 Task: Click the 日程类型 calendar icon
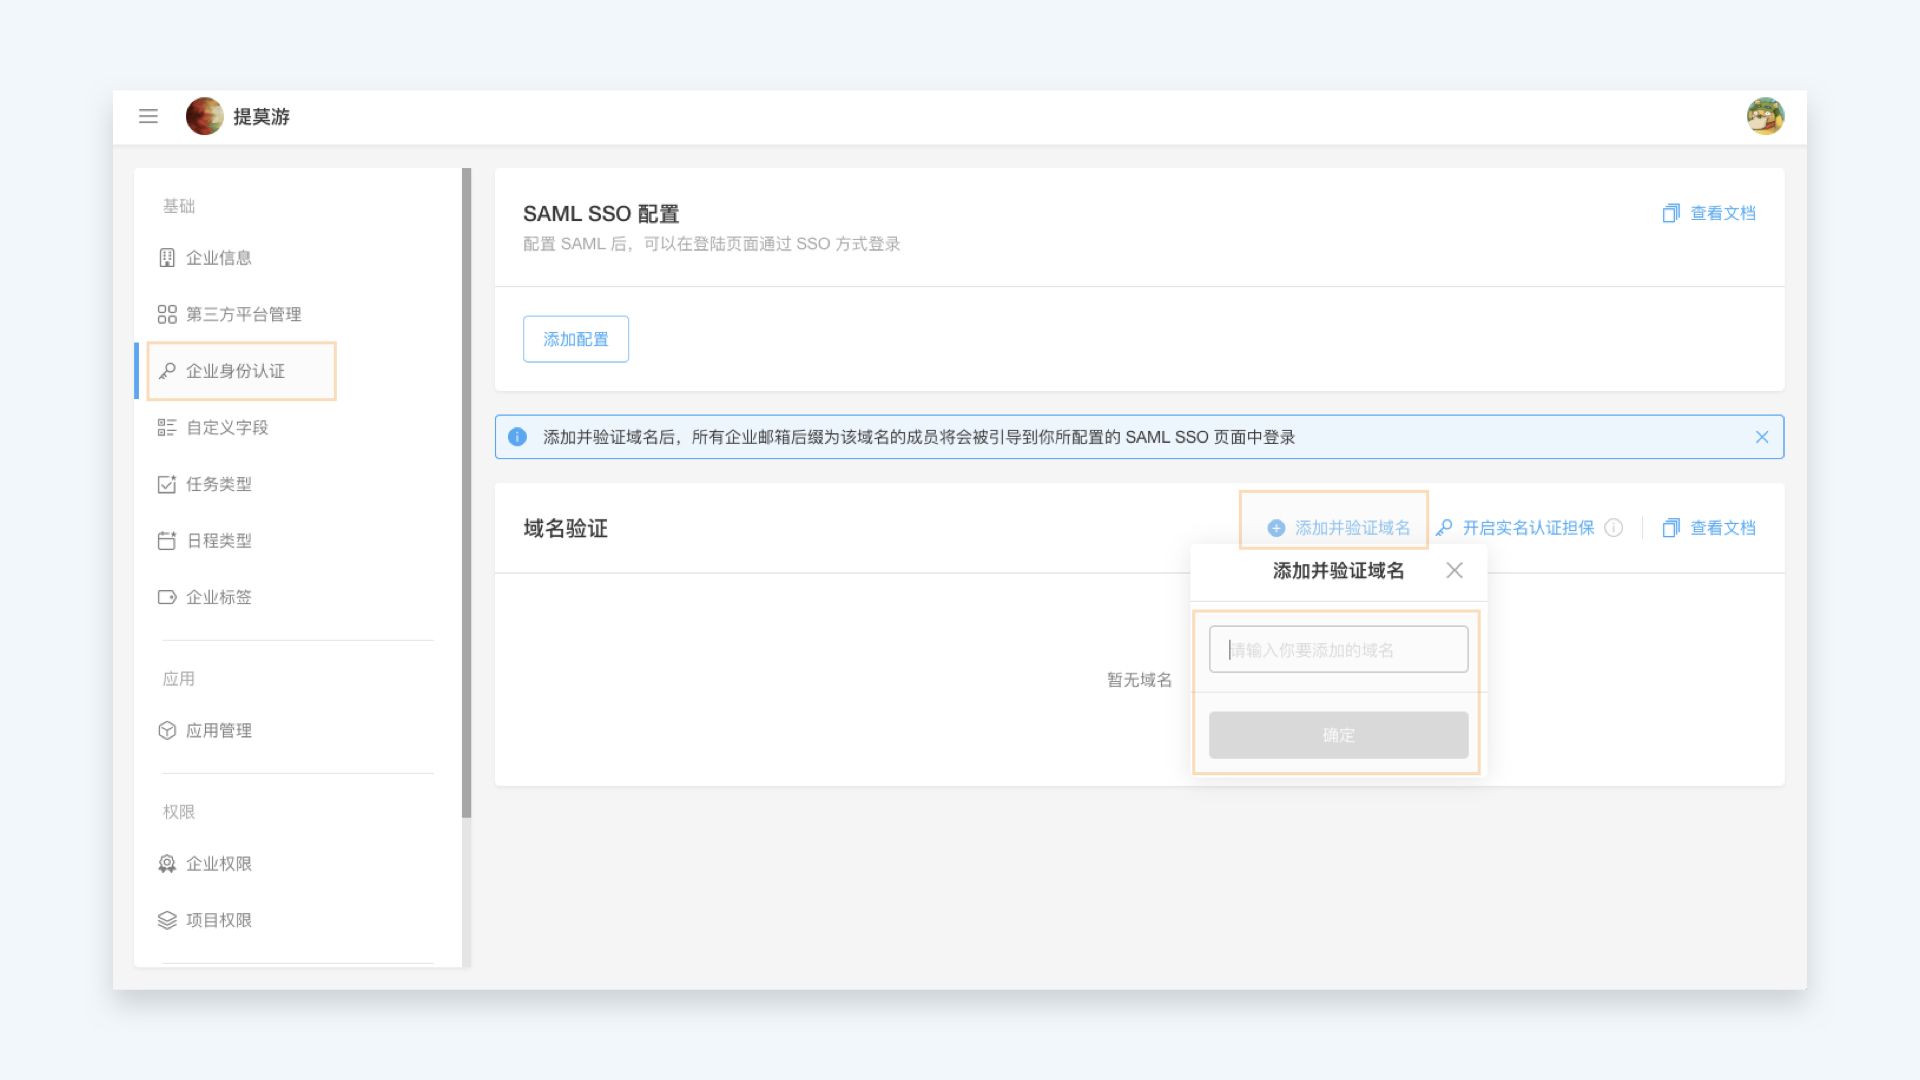click(167, 540)
